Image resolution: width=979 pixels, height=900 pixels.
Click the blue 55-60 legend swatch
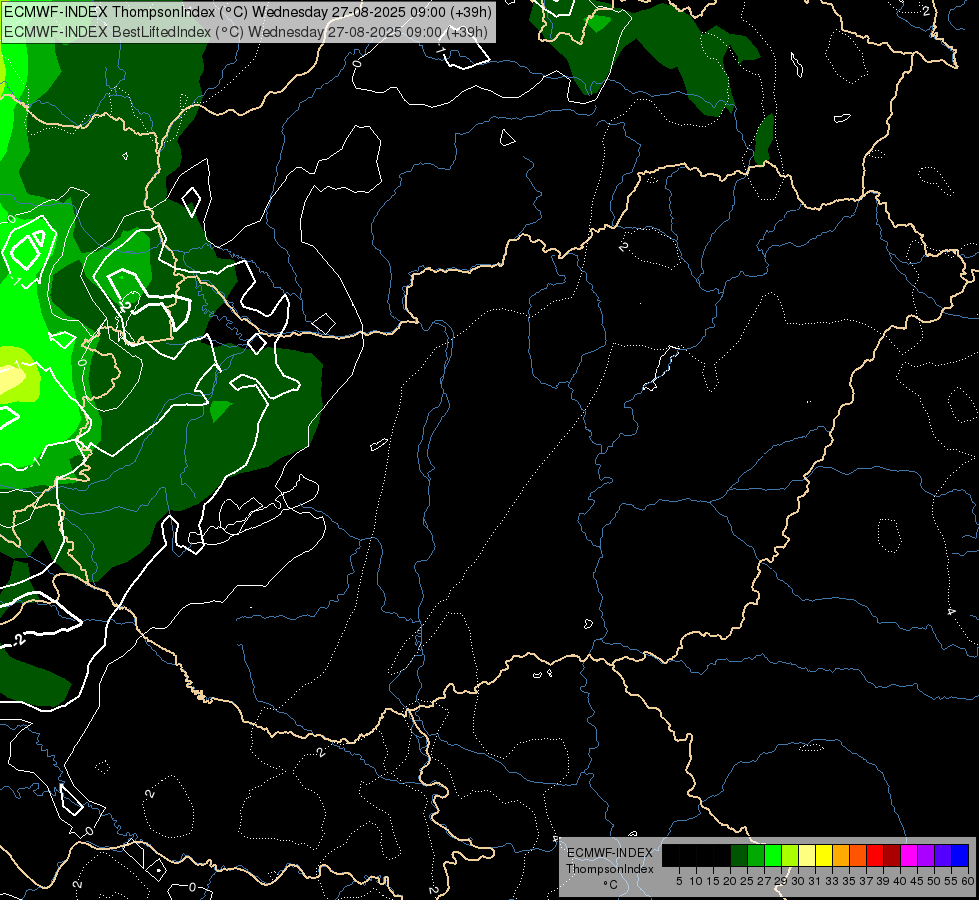[960, 855]
